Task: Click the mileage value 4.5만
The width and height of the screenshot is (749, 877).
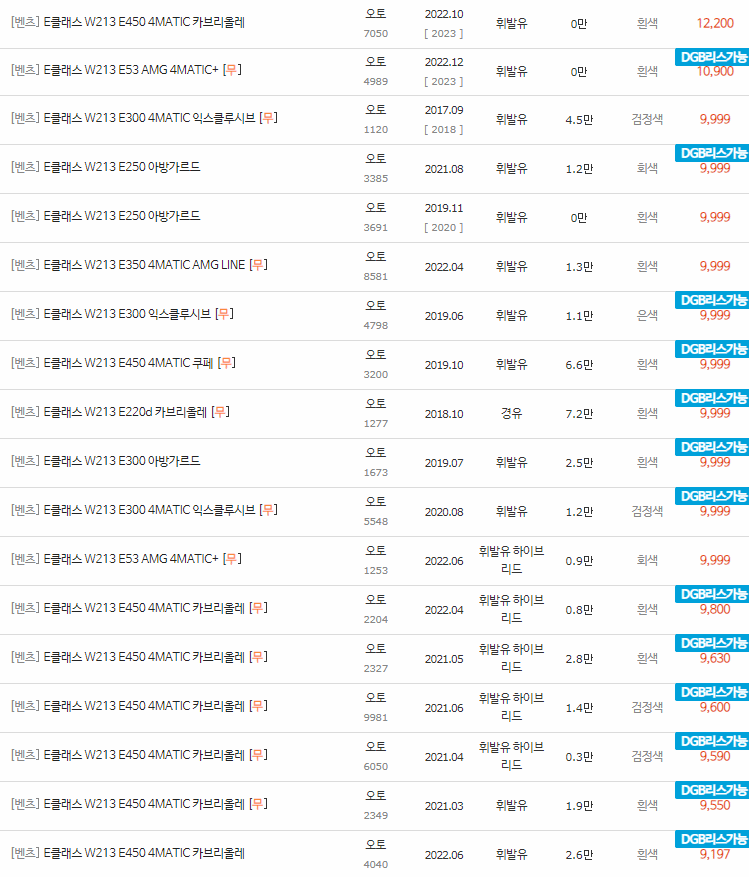Action: pos(579,120)
